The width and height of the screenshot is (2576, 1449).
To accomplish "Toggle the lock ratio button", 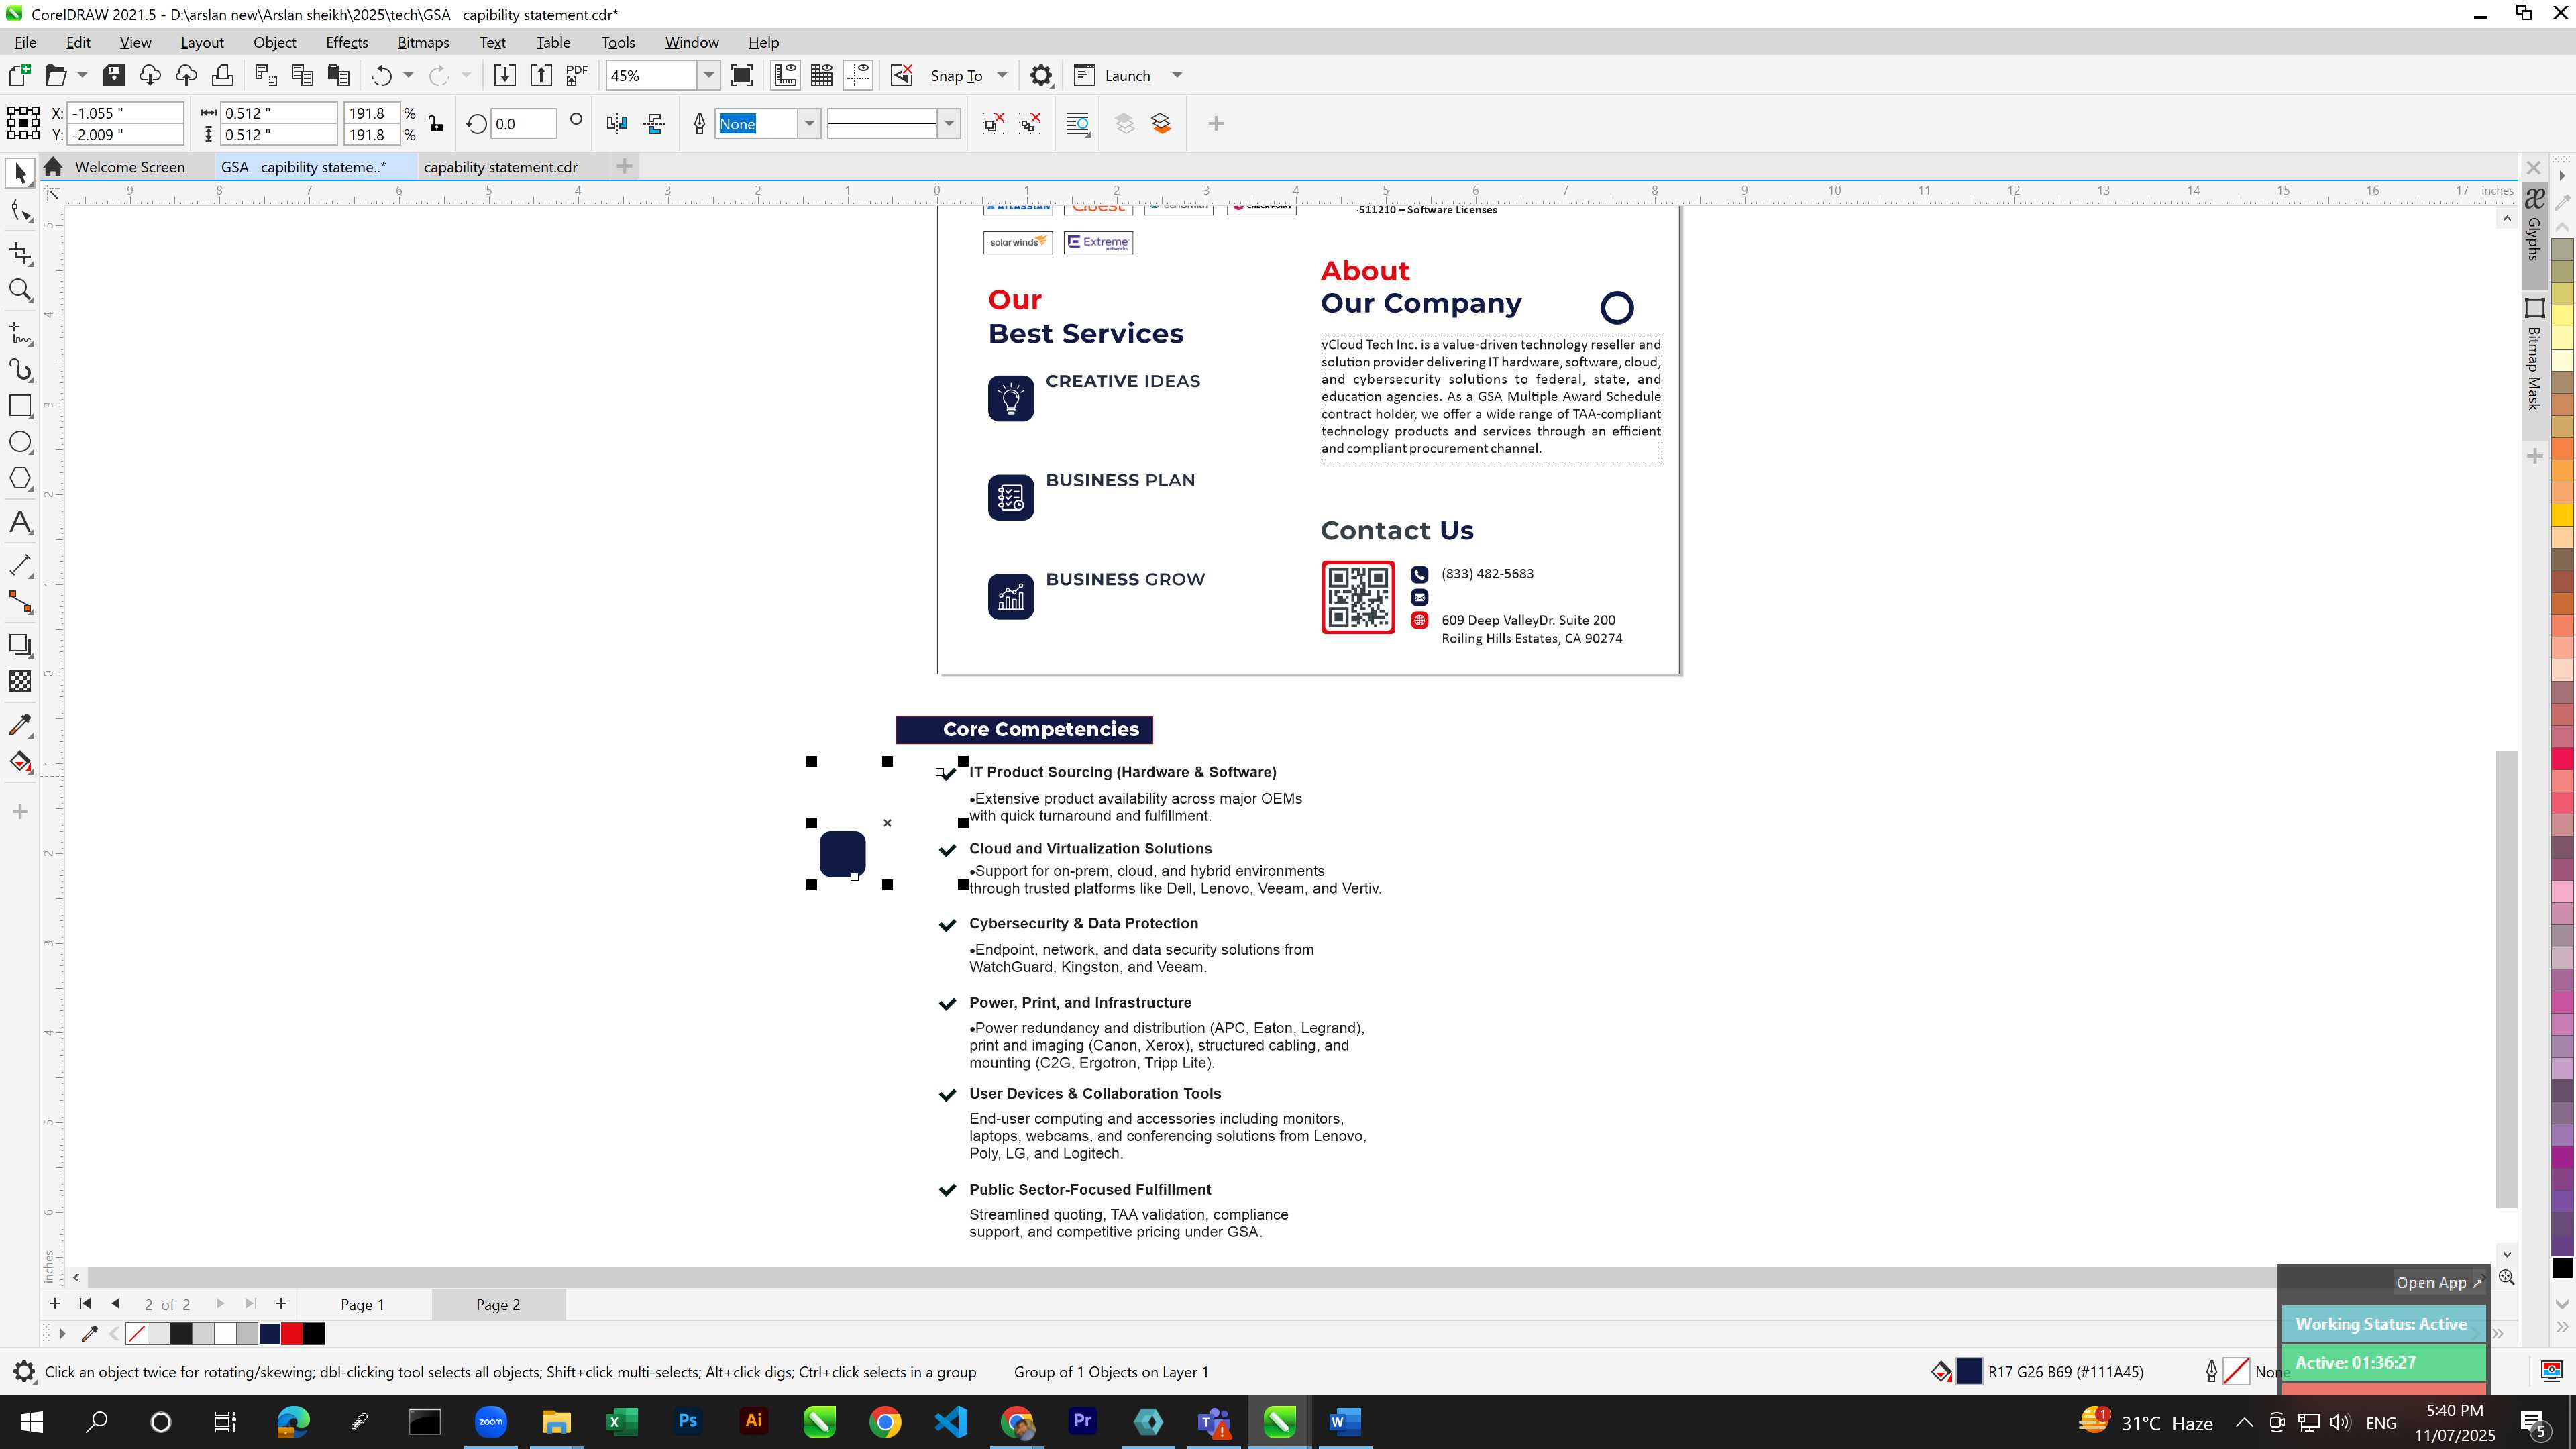I will [x=436, y=124].
